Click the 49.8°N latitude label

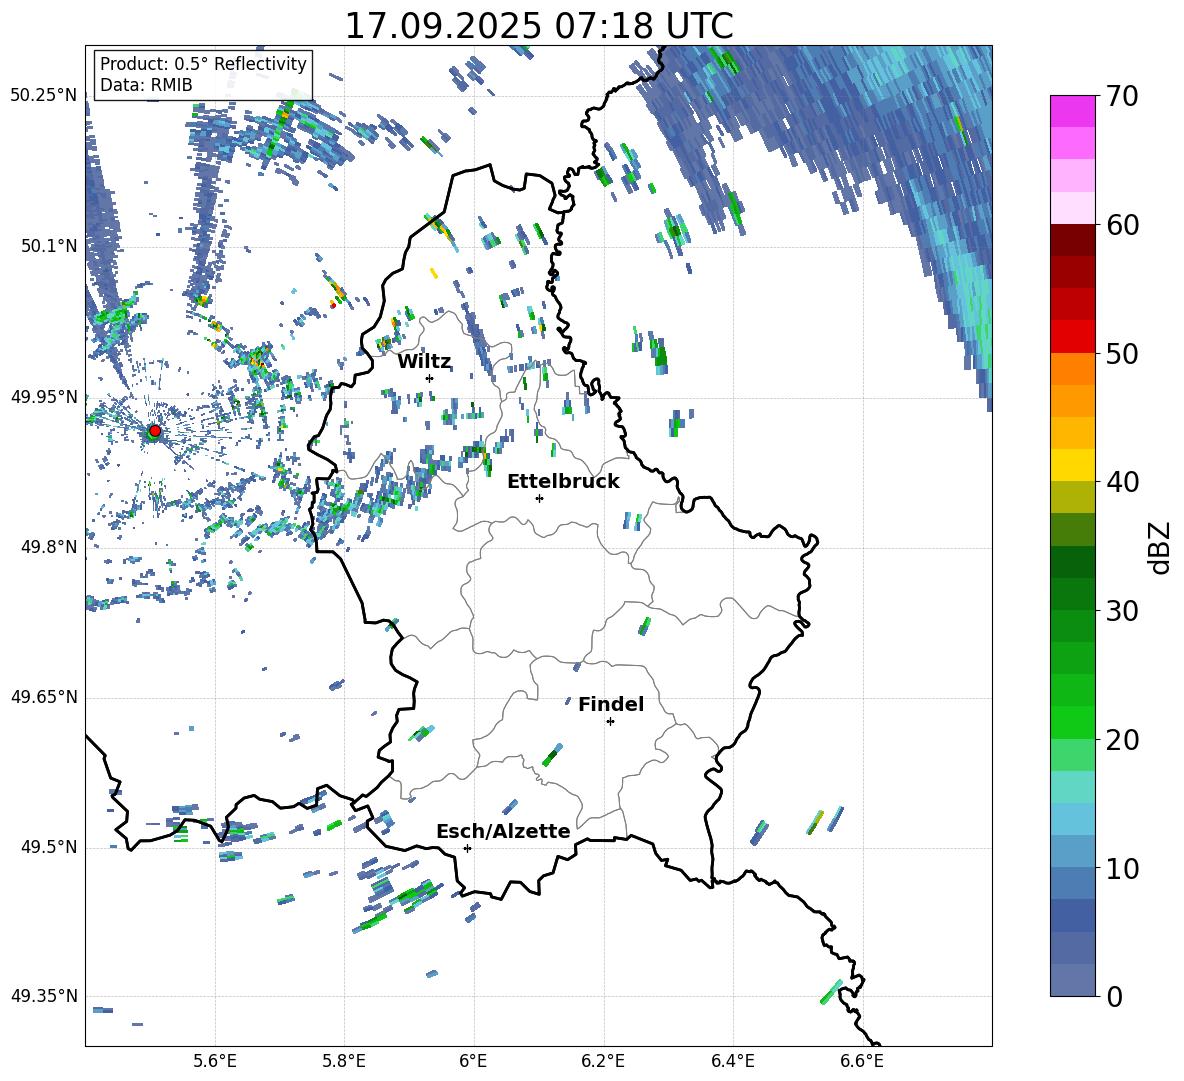[49, 547]
